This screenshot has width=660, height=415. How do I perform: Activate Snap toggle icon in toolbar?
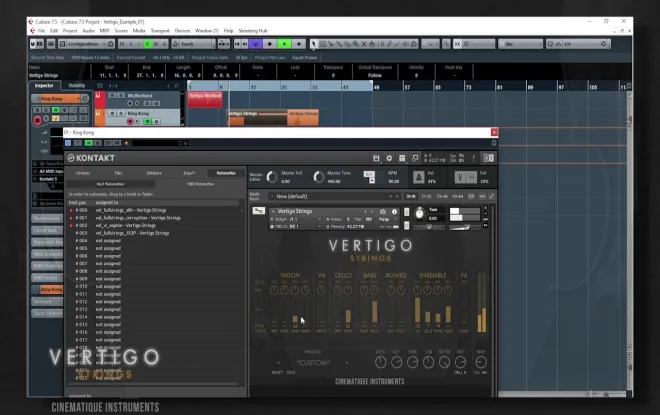pos(457,44)
